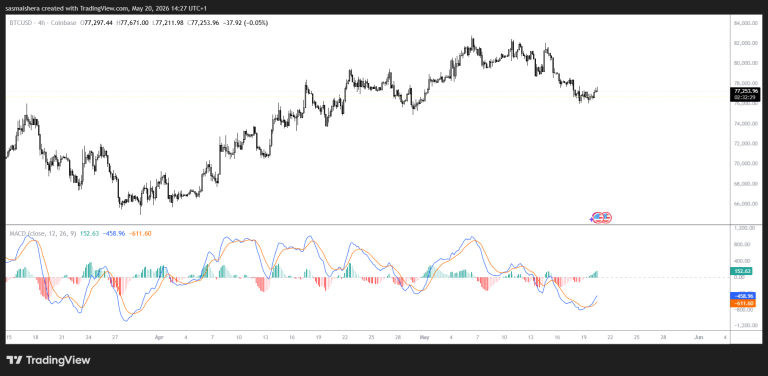Click the blue −458.96 value in MACD legend
This screenshot has width=768, height=376.
pyautogui.click(x=114, y=234)
